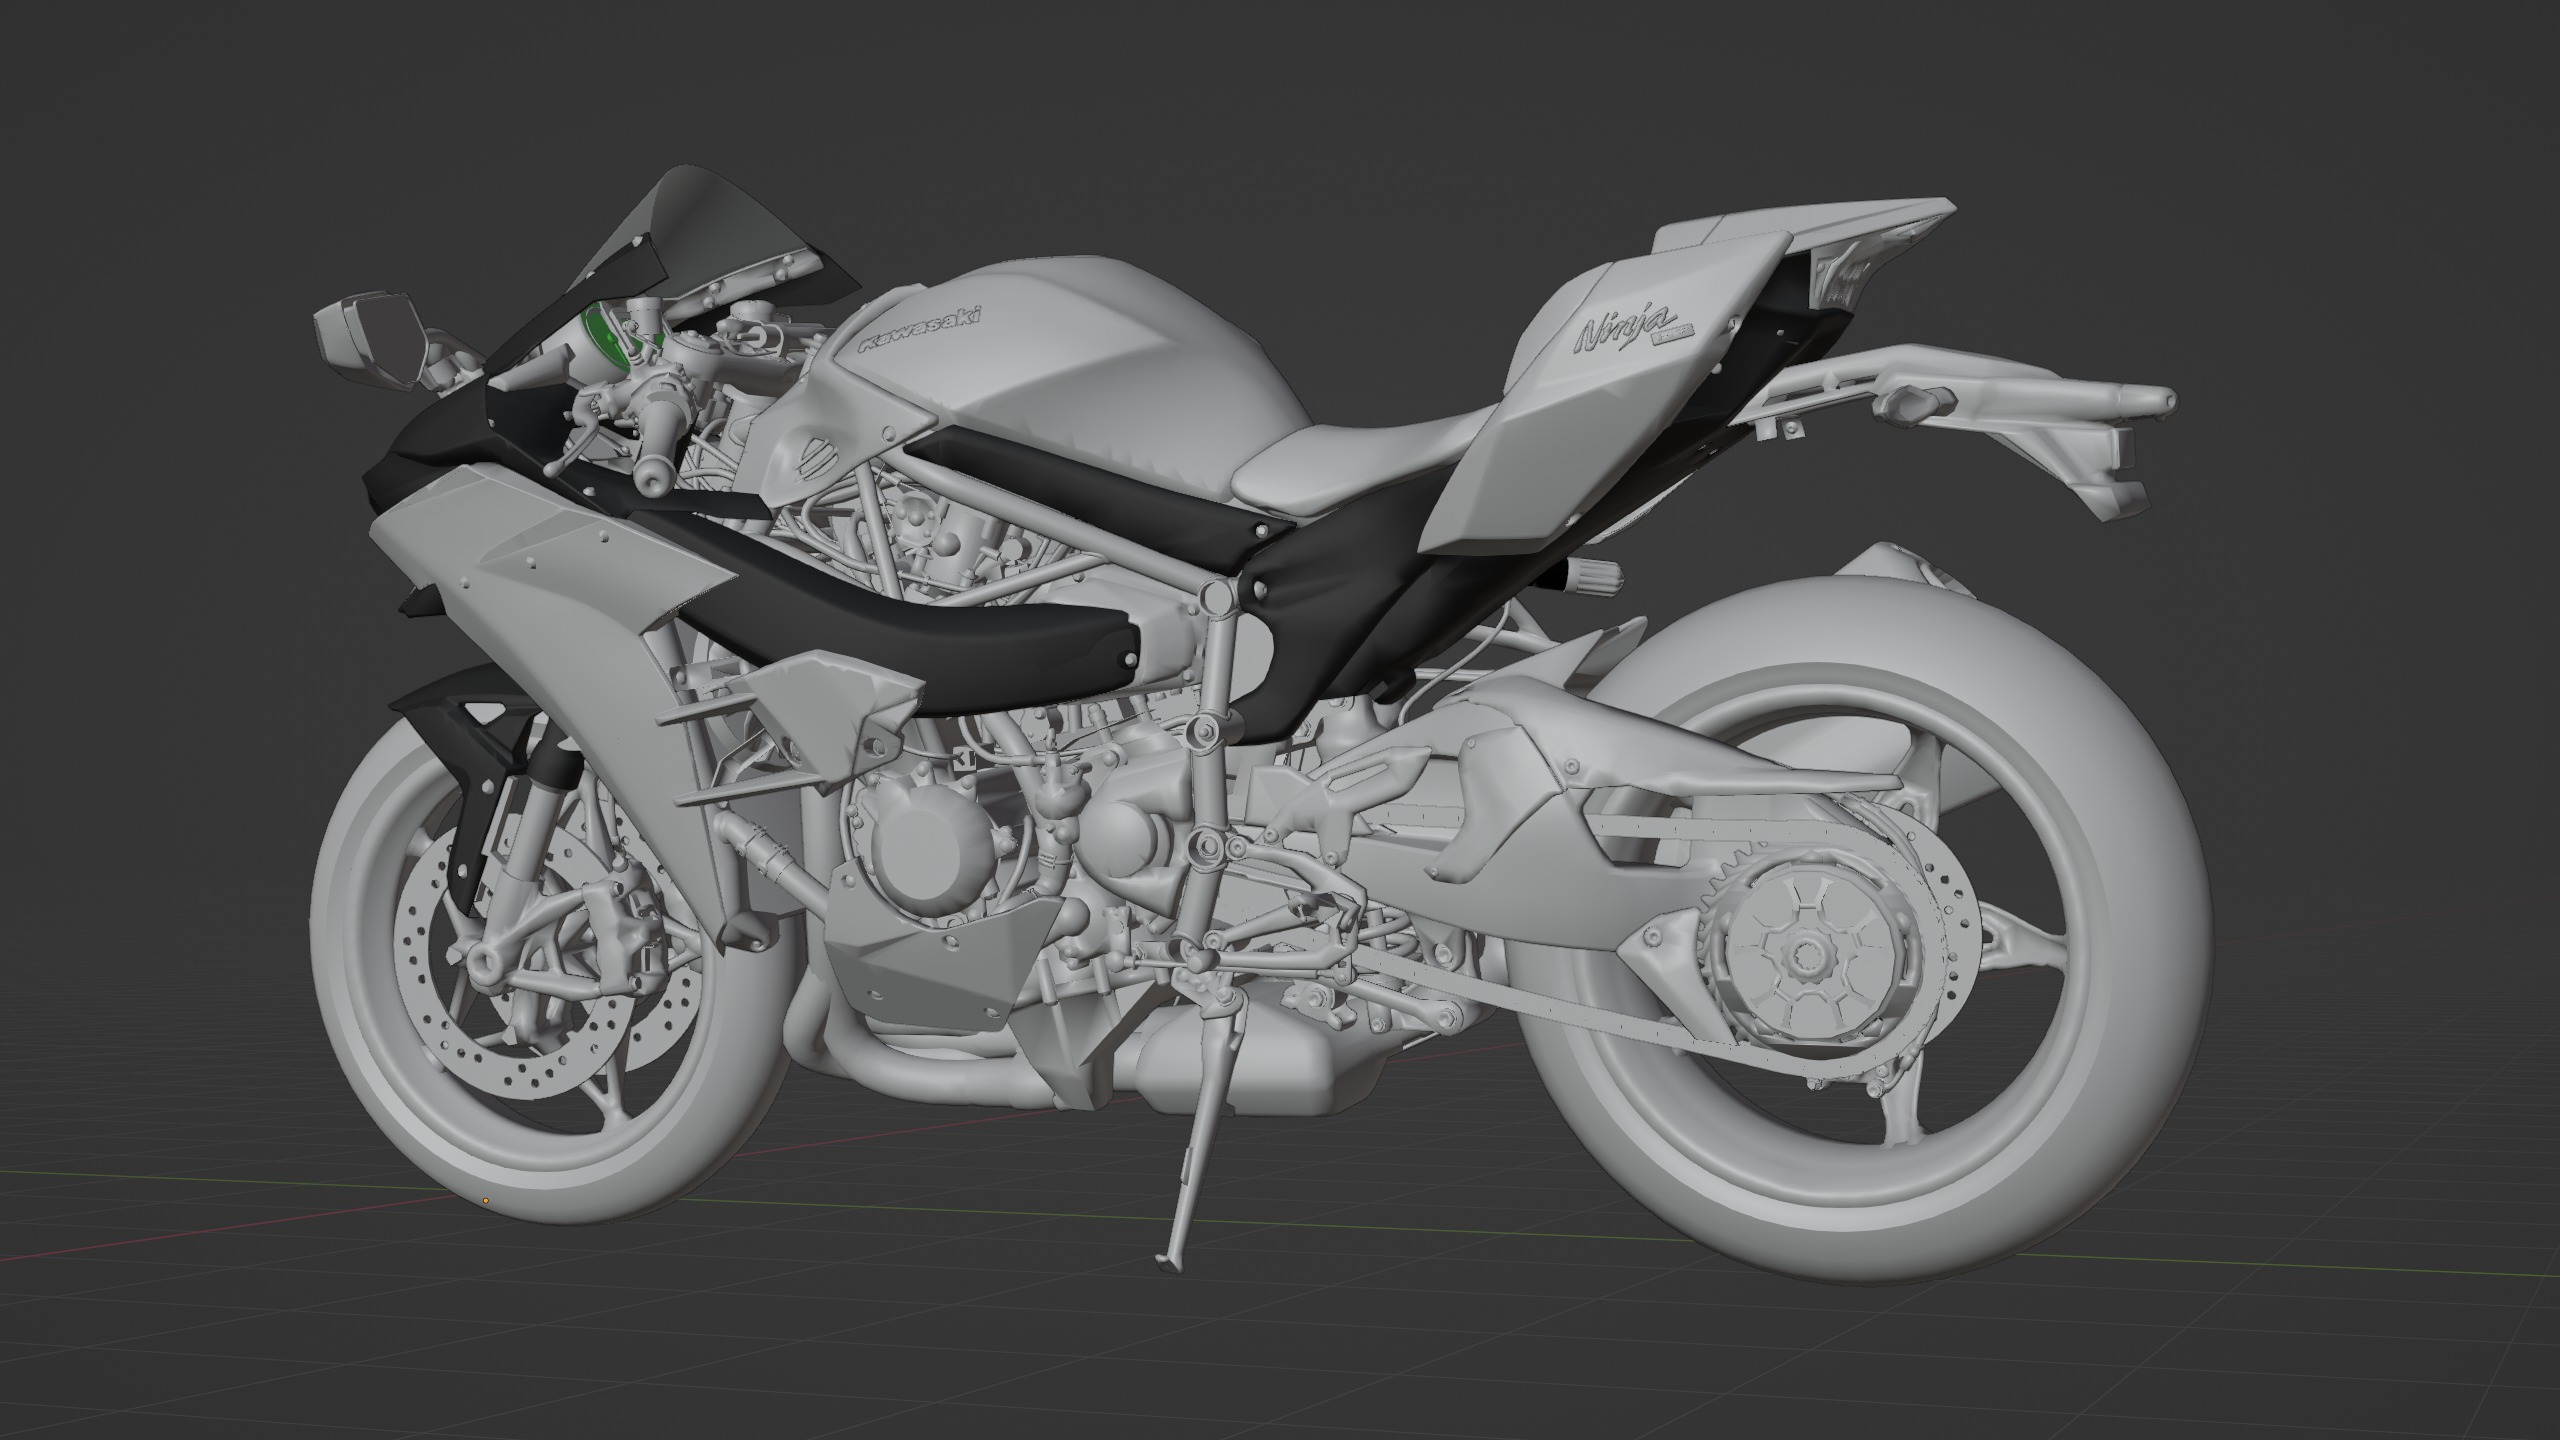Select the side mirror on the fairing

372,338
